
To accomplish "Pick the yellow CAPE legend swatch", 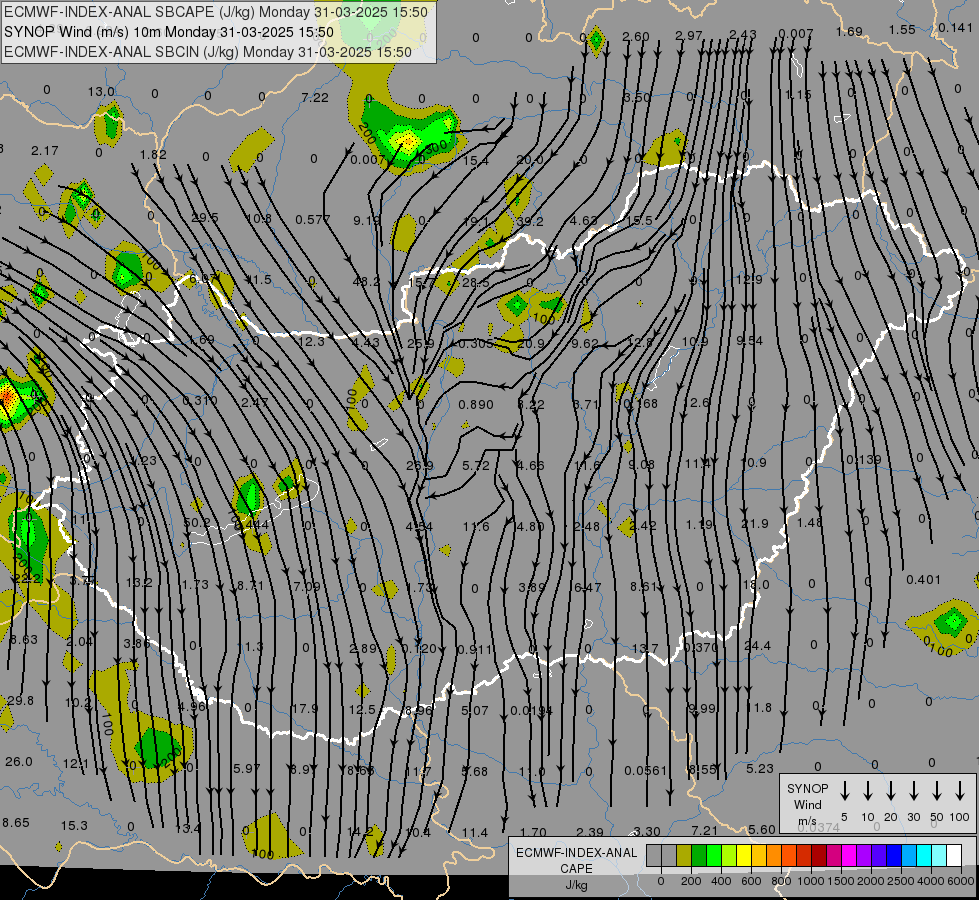I will [x=744, y=855].
